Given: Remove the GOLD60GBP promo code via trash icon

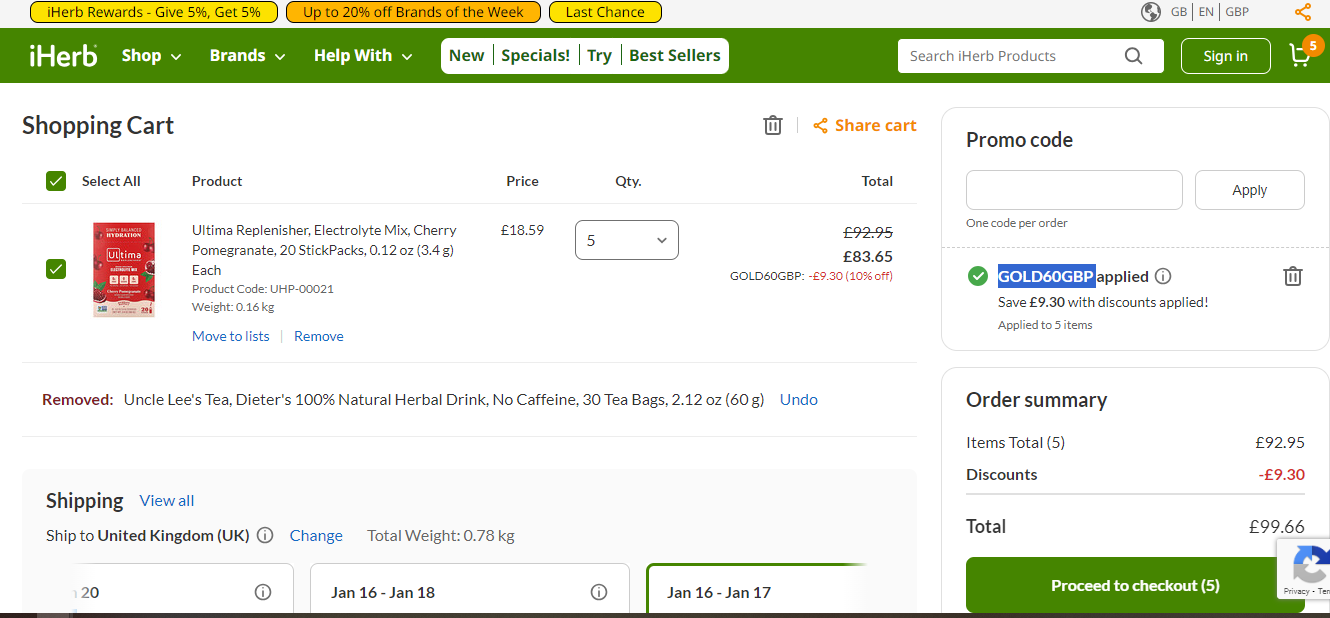Looking at the screenshot, I should 1293,276.
